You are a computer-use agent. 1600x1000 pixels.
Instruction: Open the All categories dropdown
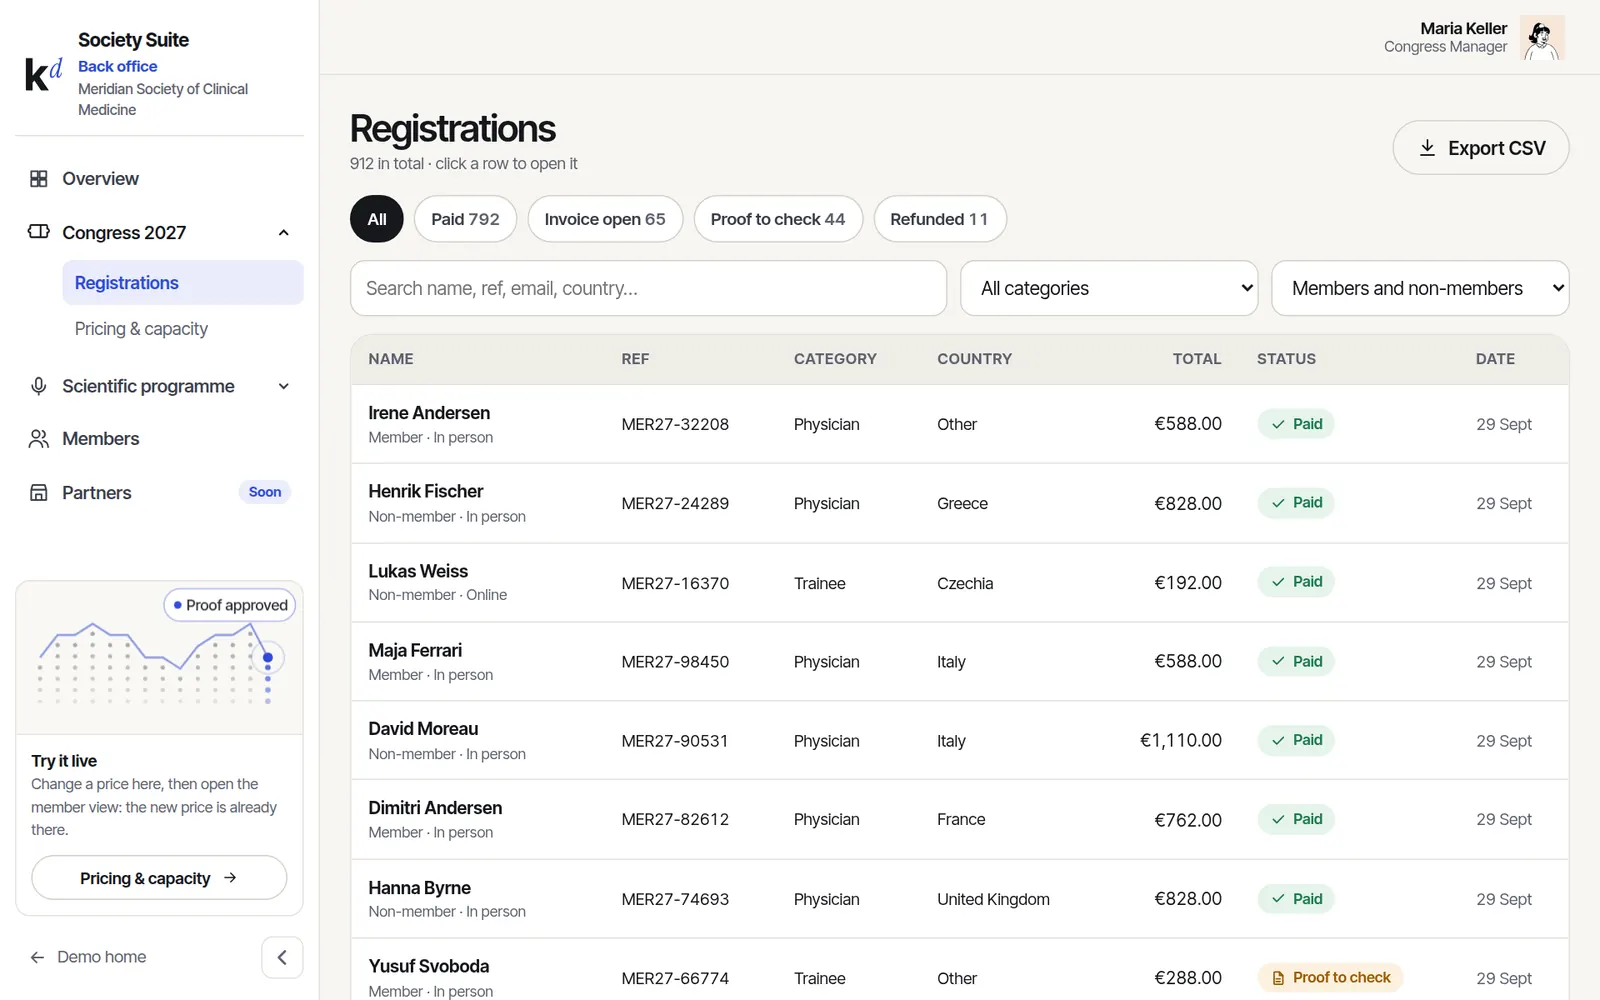tap(1109, 288)
